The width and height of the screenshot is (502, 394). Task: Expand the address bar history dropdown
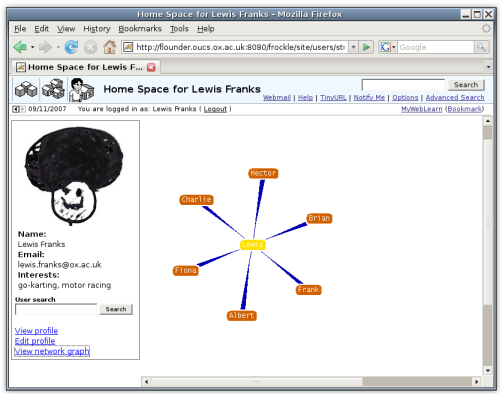(x=353, y=47)
